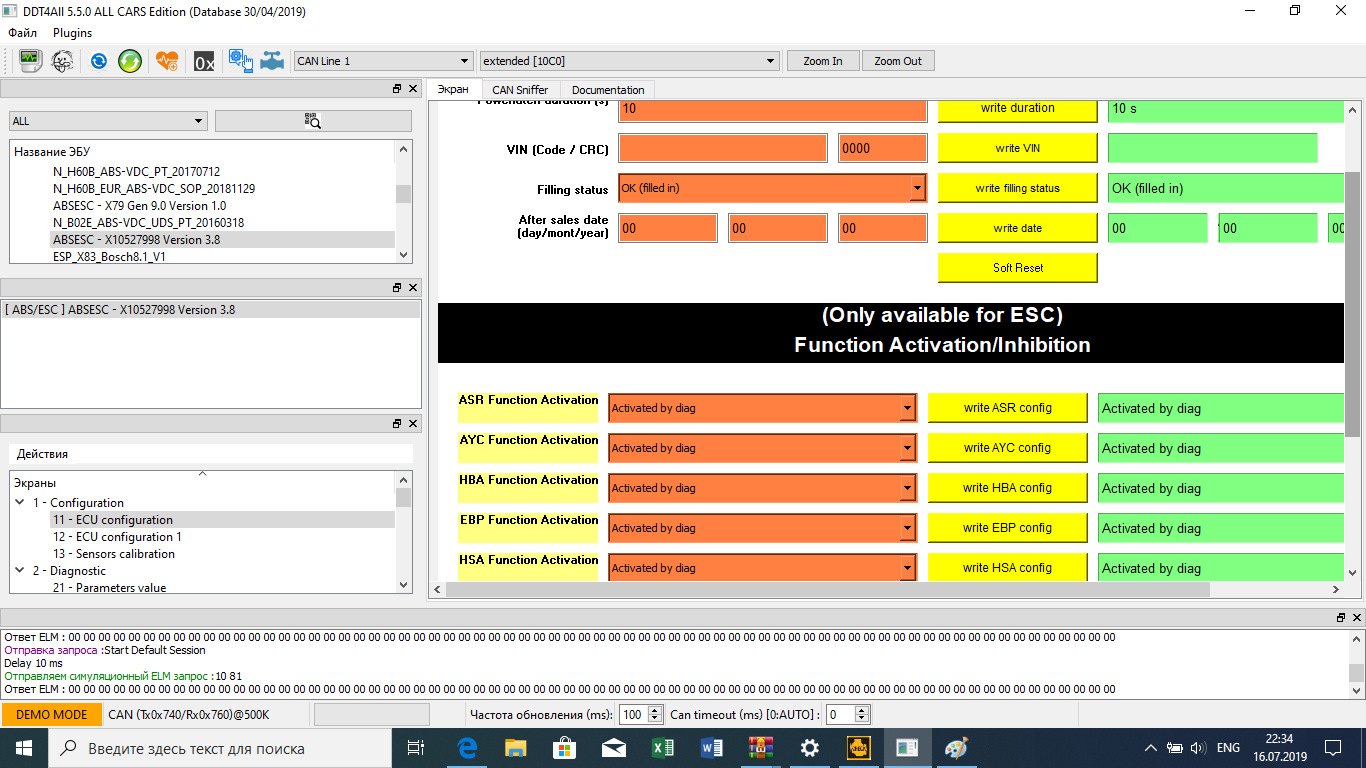Select ABSESC - X79 Gen 9.0 Version 1.0
The width and height of the screenshot is (1366, 768).
[139, 206]
